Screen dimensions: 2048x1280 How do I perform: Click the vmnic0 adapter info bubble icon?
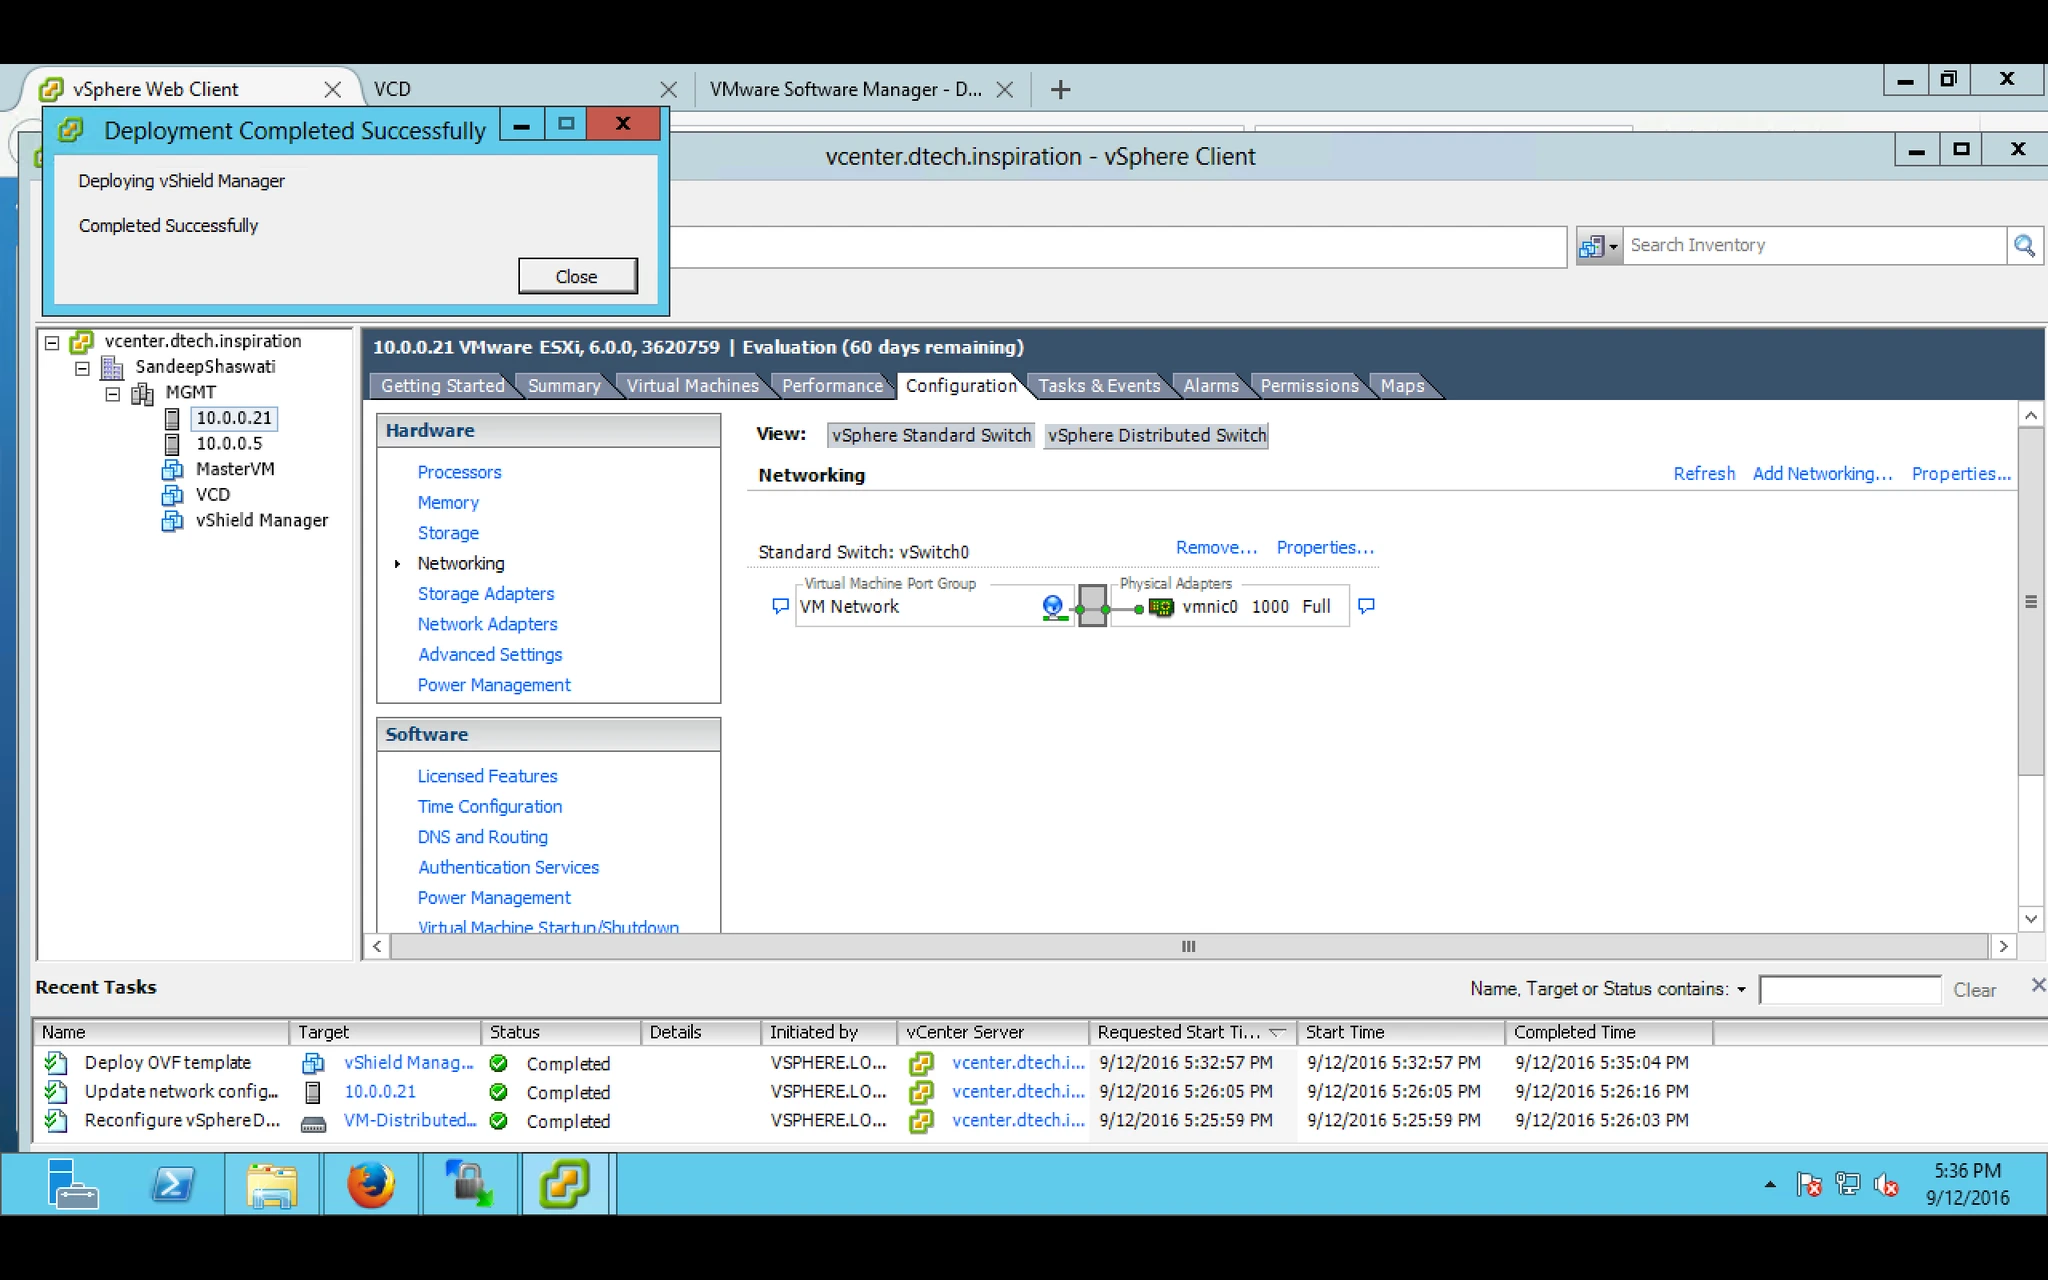1366,606
